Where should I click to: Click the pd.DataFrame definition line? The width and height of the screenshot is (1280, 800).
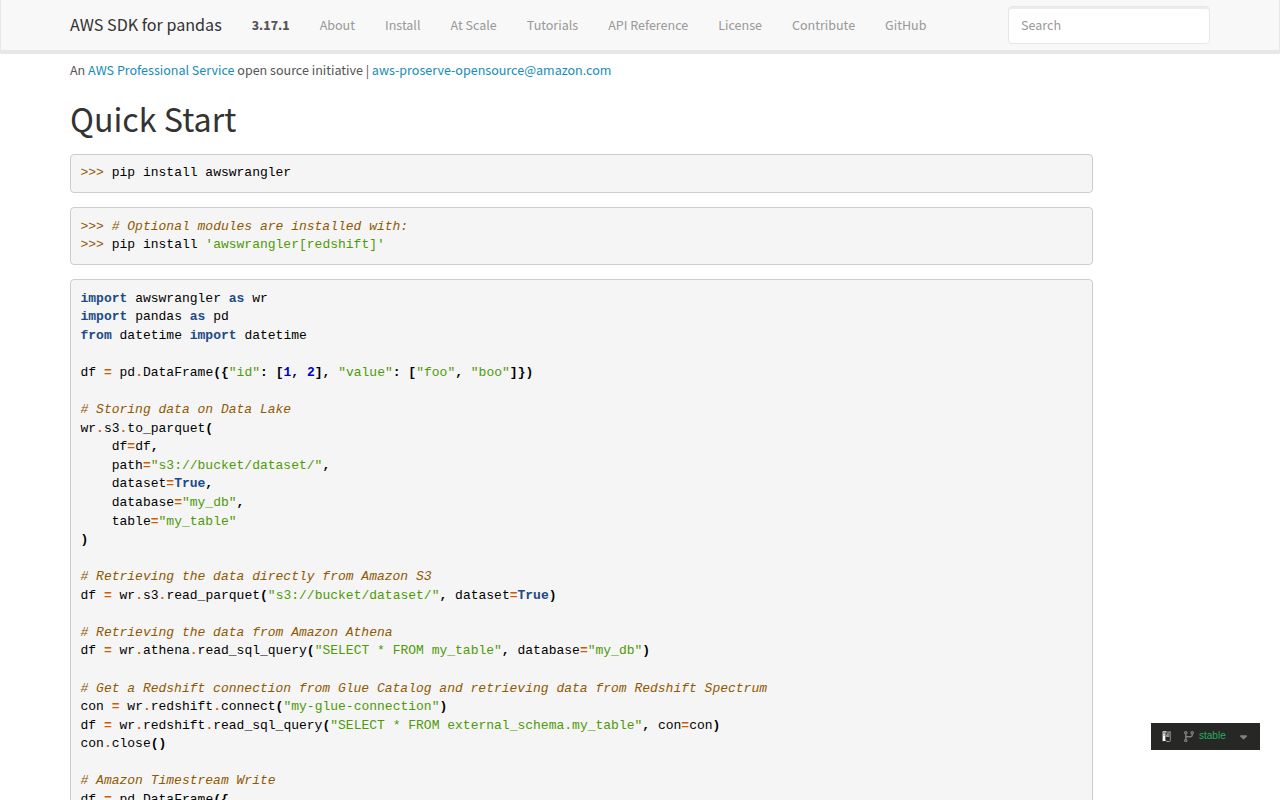pyautogui.click(x=307, y=372)
